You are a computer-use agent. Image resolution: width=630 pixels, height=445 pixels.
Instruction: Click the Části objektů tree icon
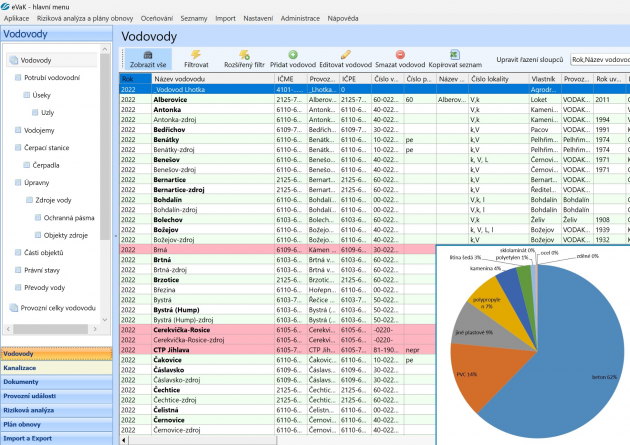(18, 252)
